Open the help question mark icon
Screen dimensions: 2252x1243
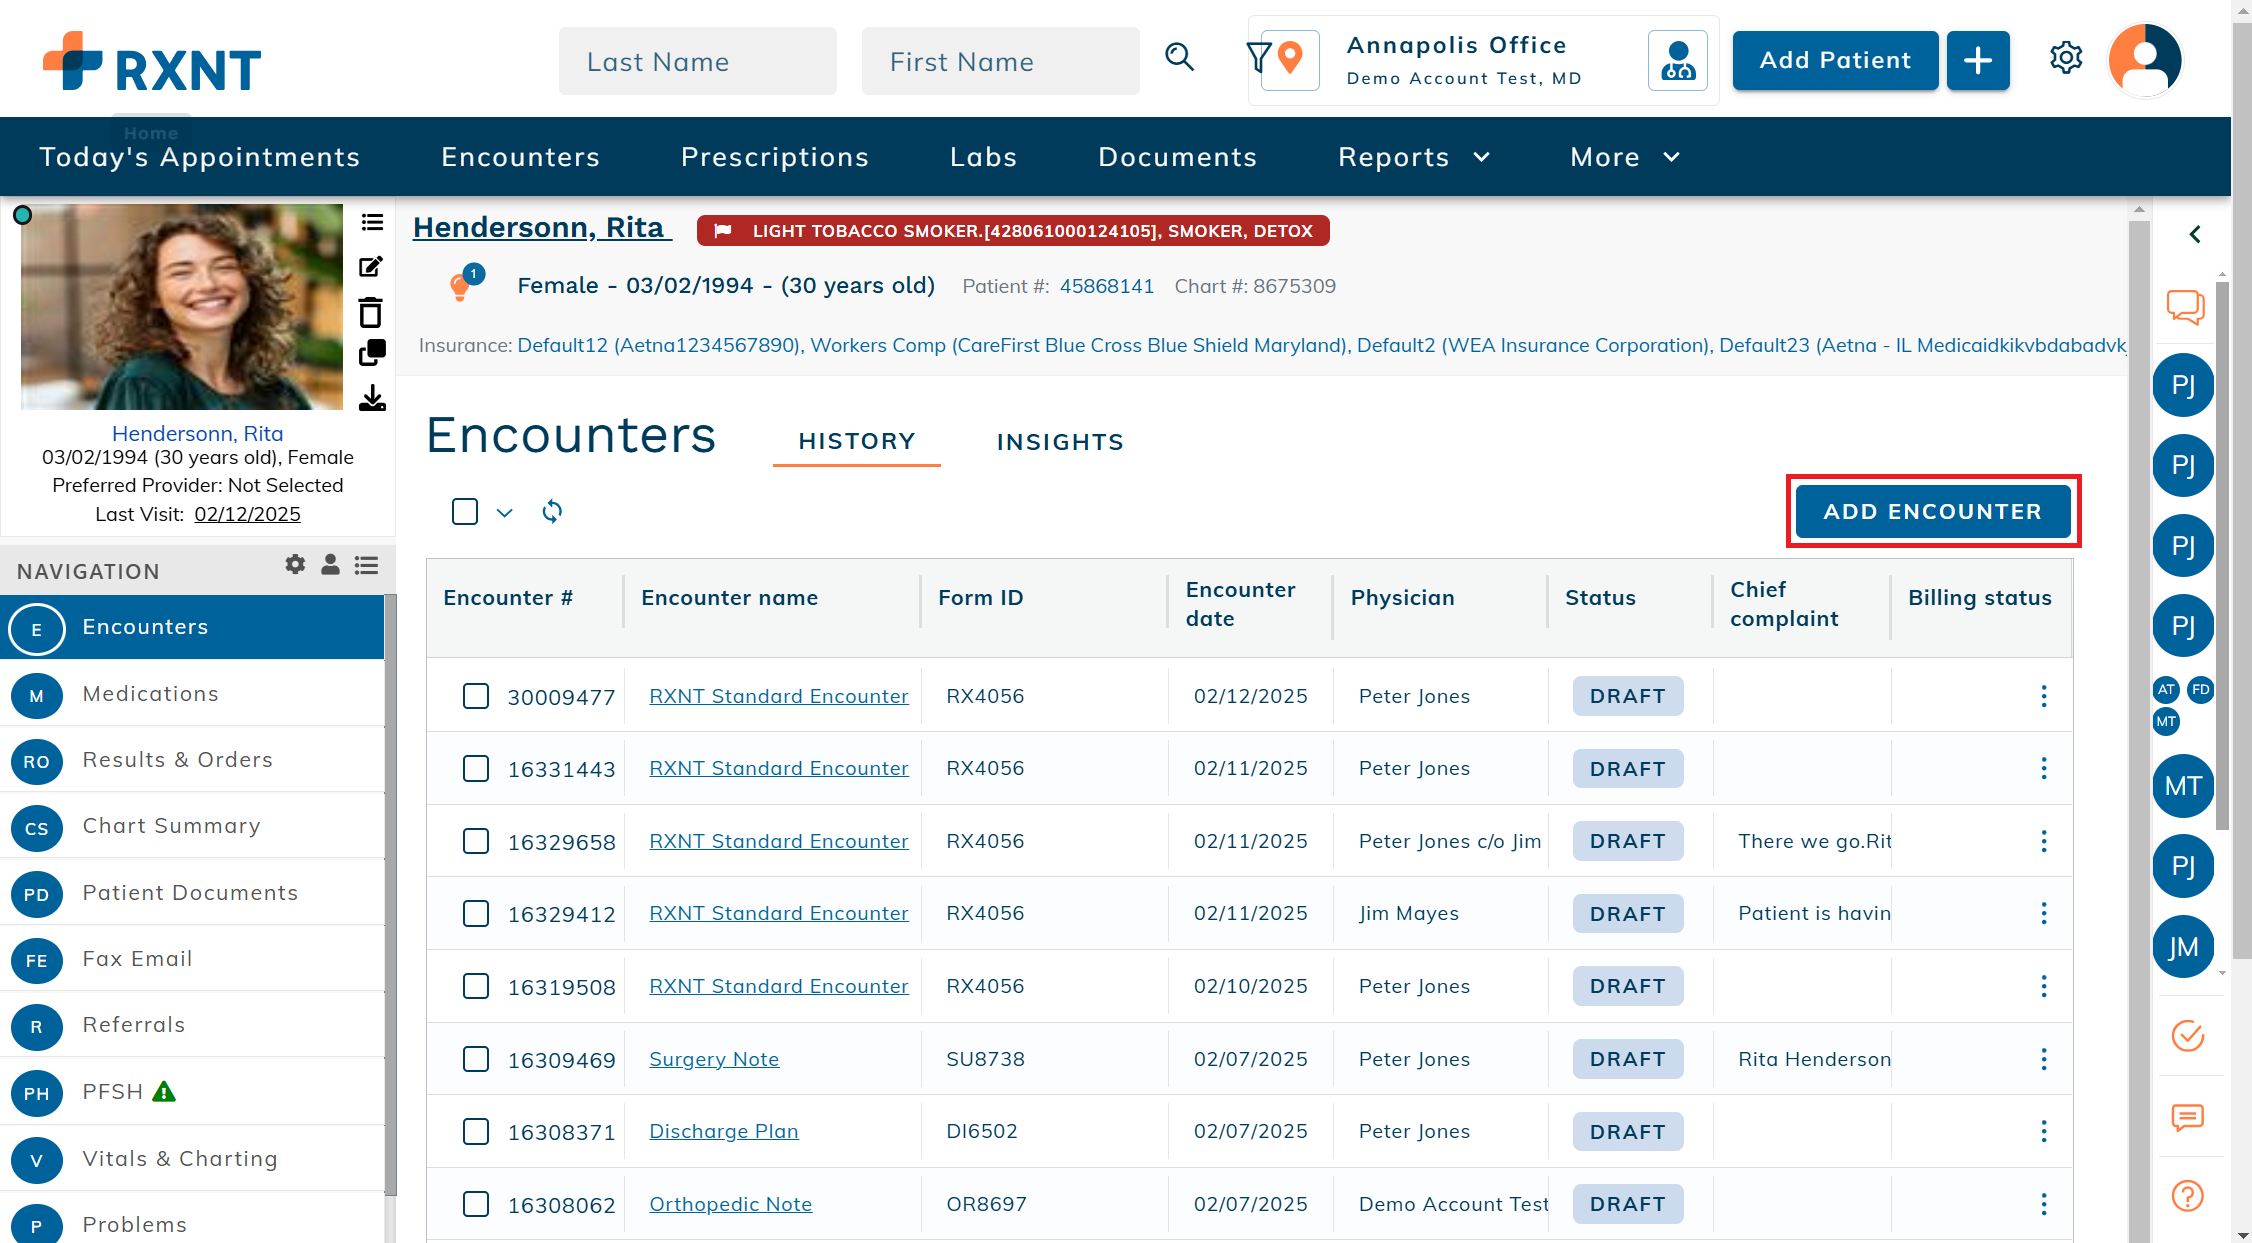point(2188,1196)
